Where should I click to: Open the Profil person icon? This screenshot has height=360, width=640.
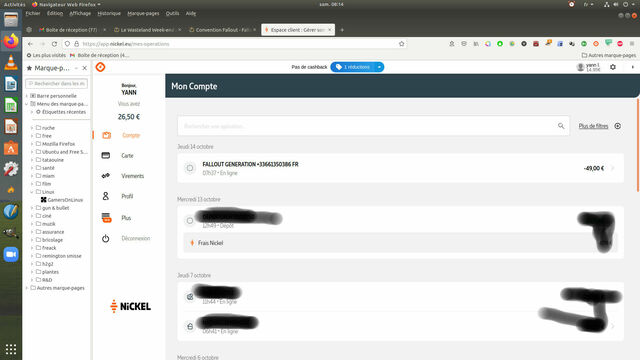tap(106, 196)
